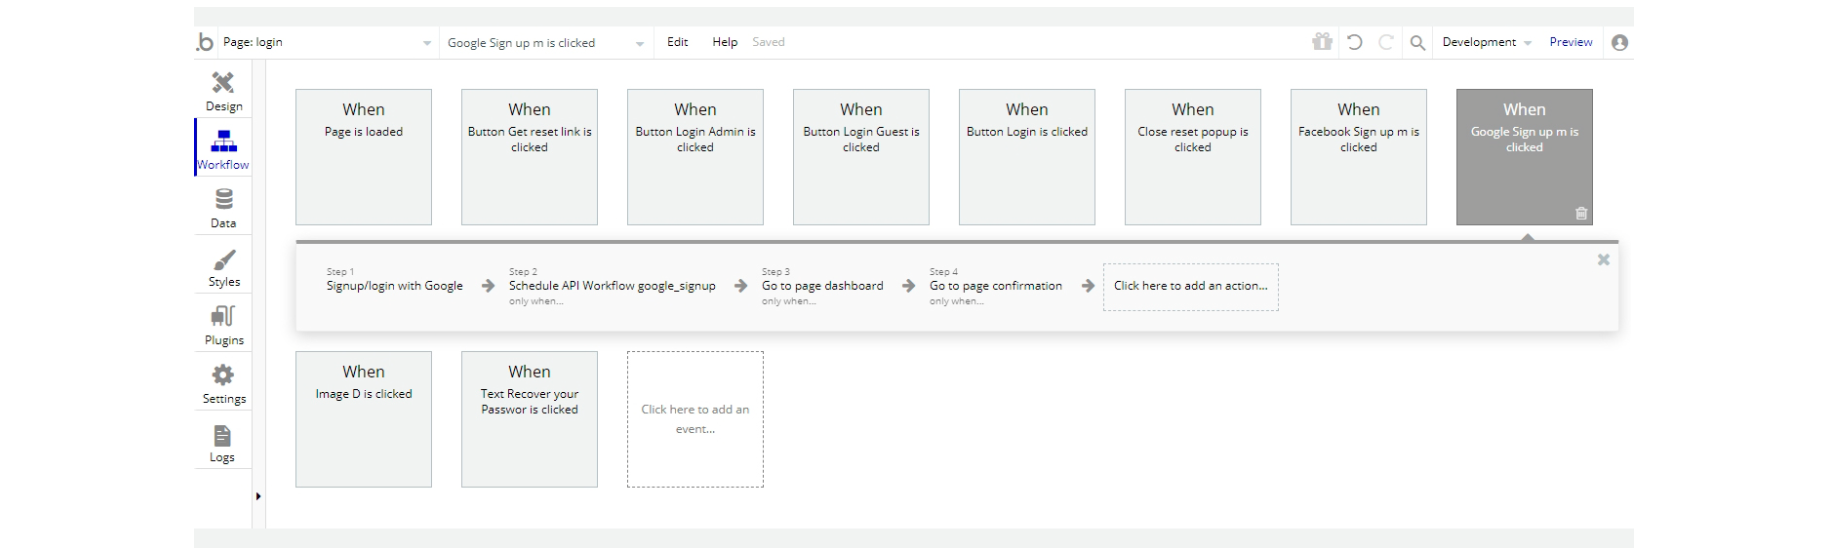Viewport: 1830px width, 556px height.
Task: Open the Help menu
Action: [724, 42]
